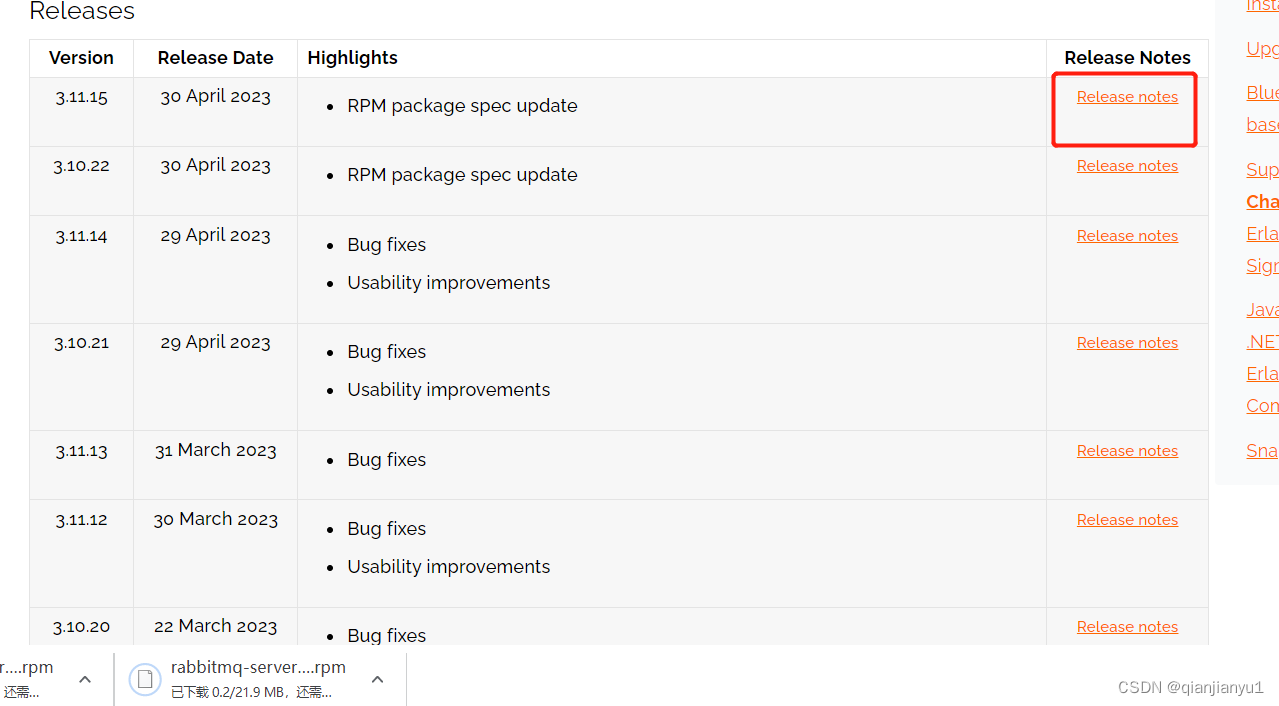The width and height of the screenshot is (1279, 706).
Task: View Release notes for 3.10.21
Action: (x=1126, y=342)
